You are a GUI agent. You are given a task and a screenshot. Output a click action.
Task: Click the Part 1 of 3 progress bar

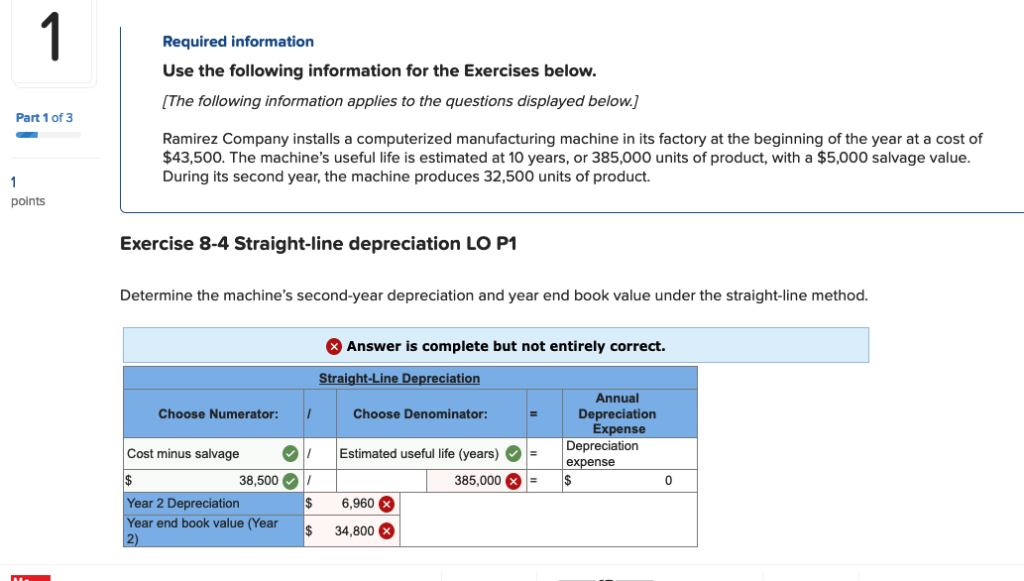(48, 135)
